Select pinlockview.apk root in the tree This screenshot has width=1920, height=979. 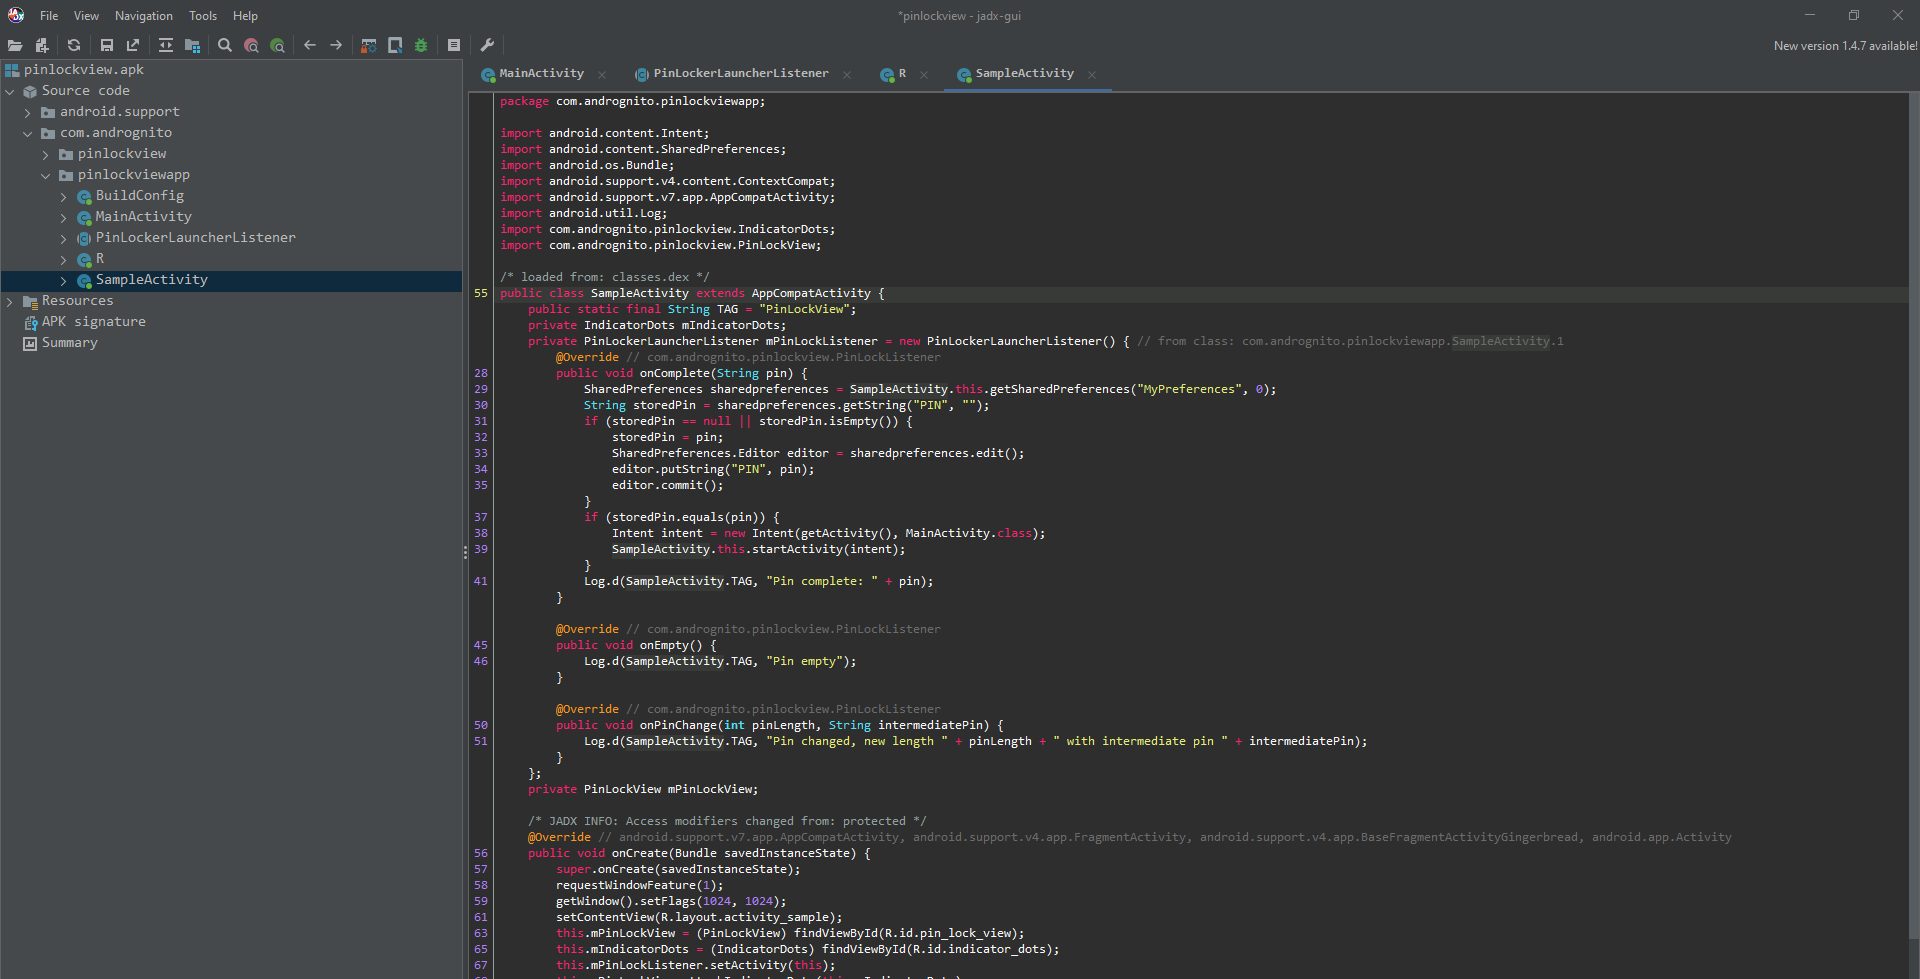pyautogui.click(x=83, y=70)
